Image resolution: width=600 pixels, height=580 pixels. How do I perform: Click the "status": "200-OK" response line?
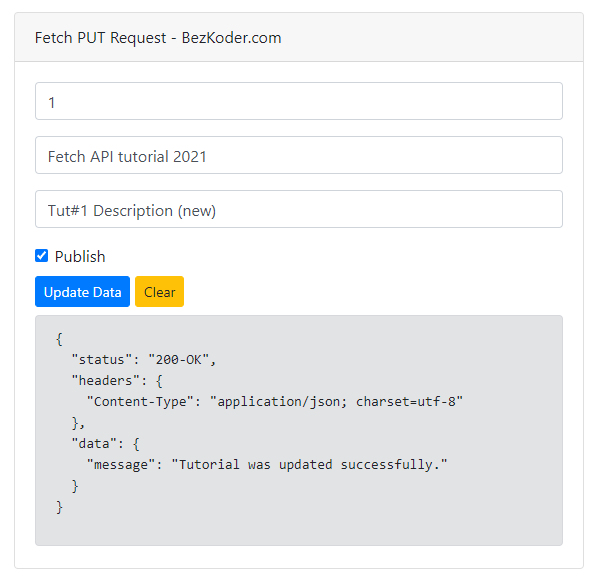pyautogui.click(x=143, y=359)
